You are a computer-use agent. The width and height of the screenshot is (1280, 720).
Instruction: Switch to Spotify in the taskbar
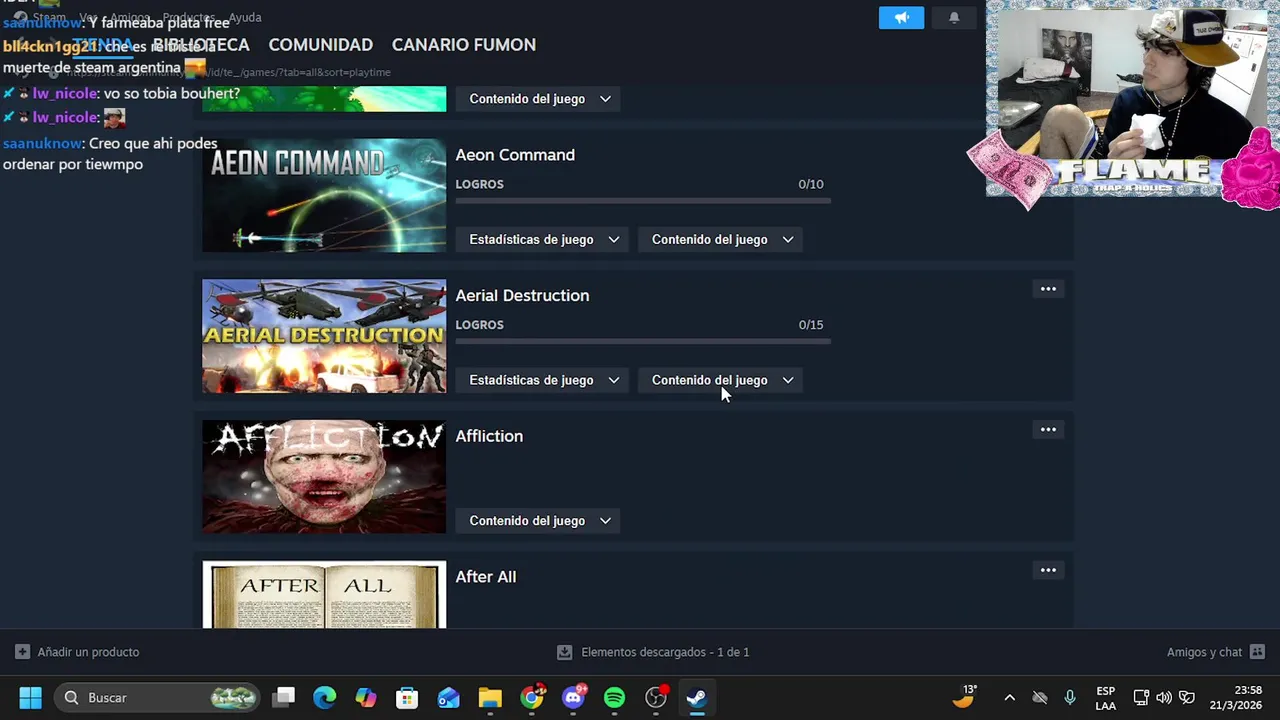tap(615, 698)
